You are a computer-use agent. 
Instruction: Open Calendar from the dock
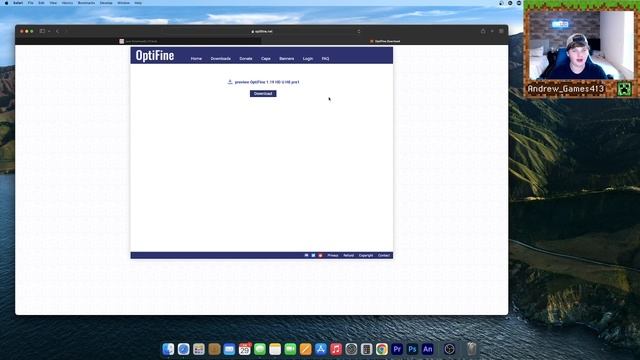pos(244,349)
